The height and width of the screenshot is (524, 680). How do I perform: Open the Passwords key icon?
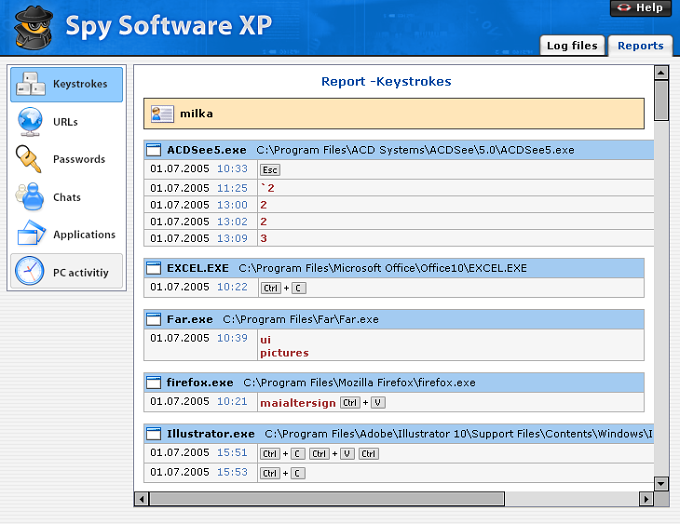[29, 159]
